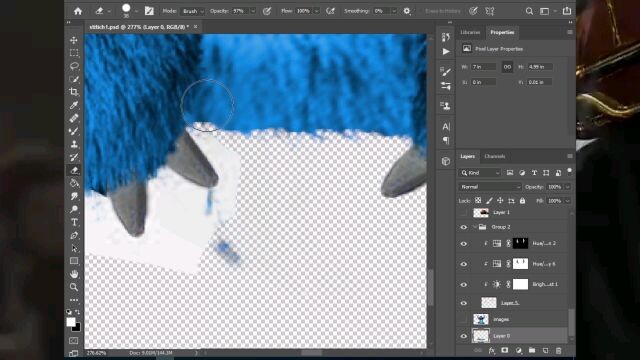Open the Normal blend mode dropdown
This screenshot has height=360, width=640.
(x=489, y=187)
